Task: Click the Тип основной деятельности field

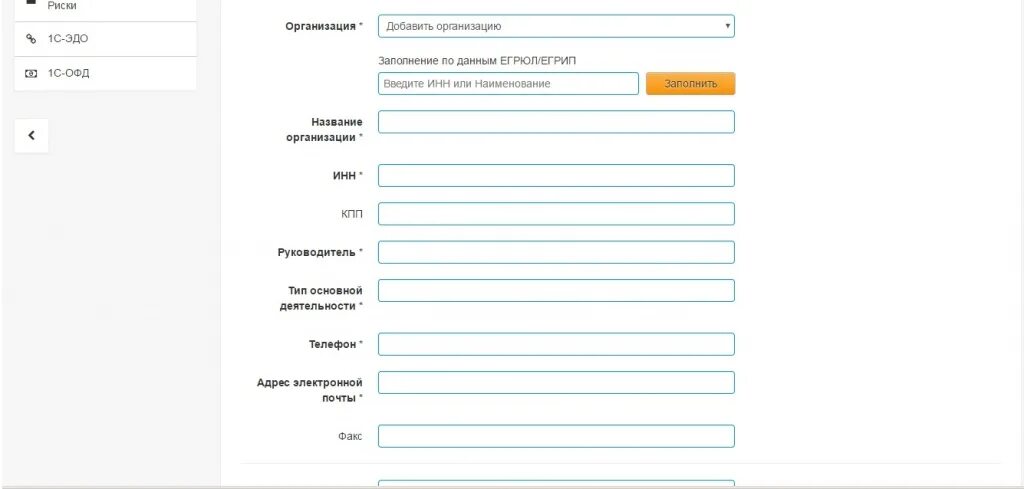Action: 556,291
